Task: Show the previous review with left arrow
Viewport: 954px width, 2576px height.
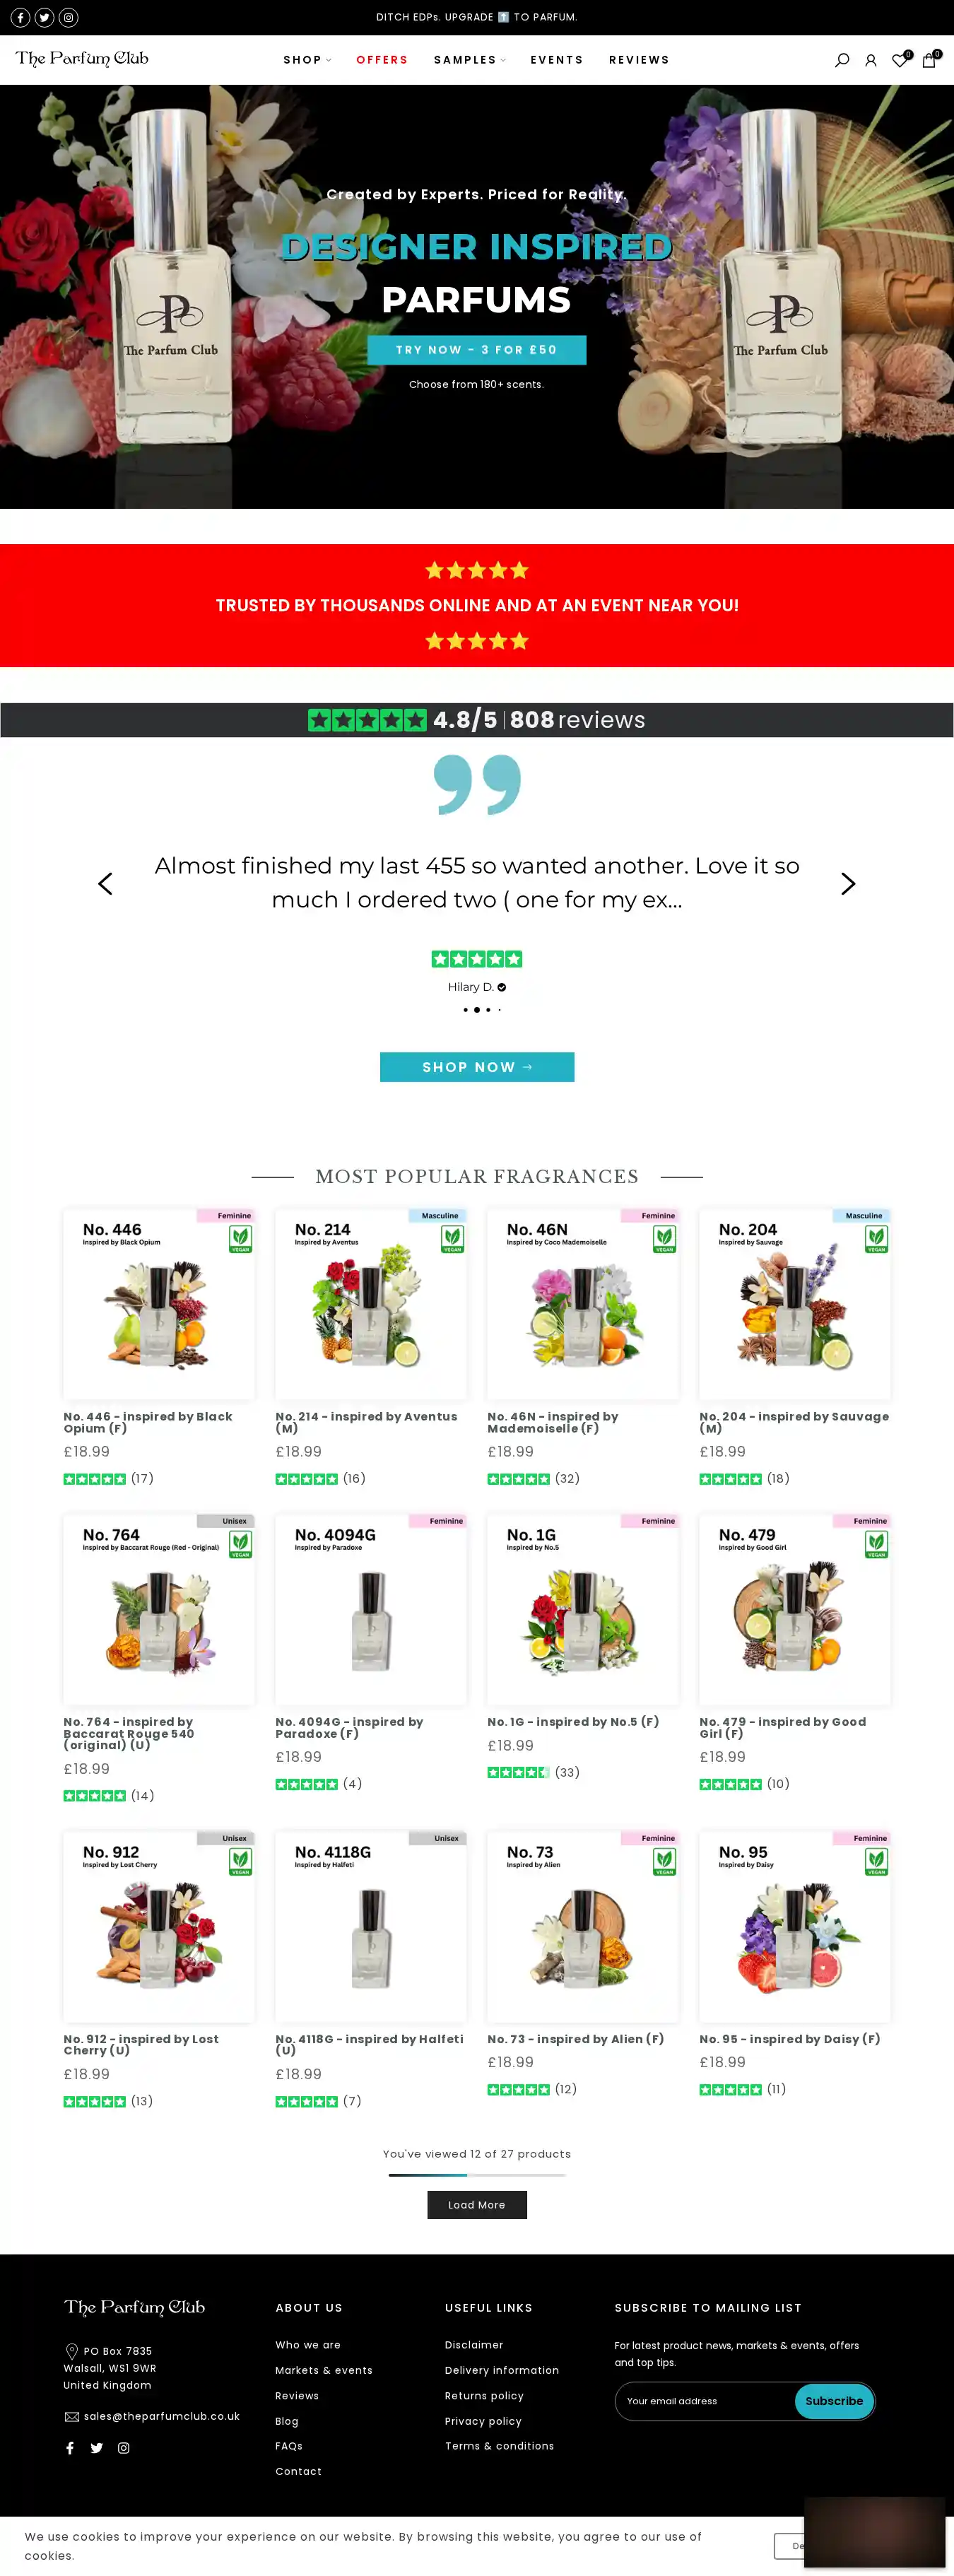Action: [105, 883]
